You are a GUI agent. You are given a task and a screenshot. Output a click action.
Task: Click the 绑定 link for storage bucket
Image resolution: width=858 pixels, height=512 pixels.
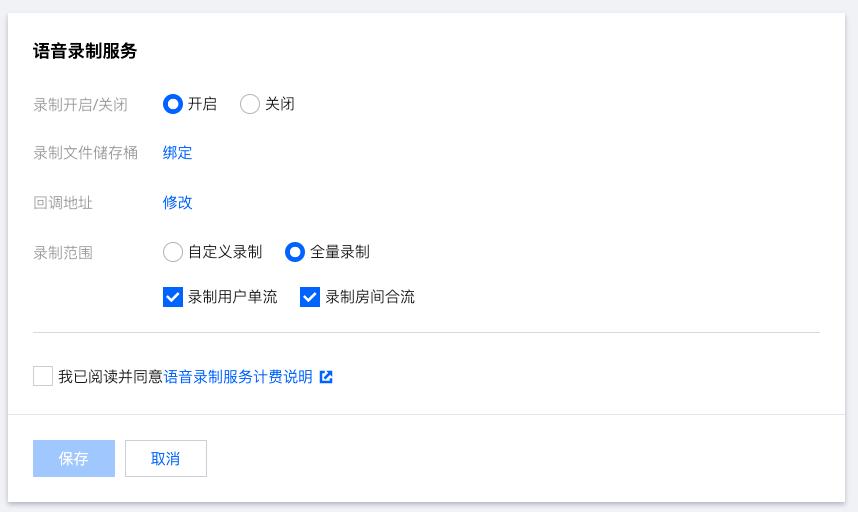point(177,153)
